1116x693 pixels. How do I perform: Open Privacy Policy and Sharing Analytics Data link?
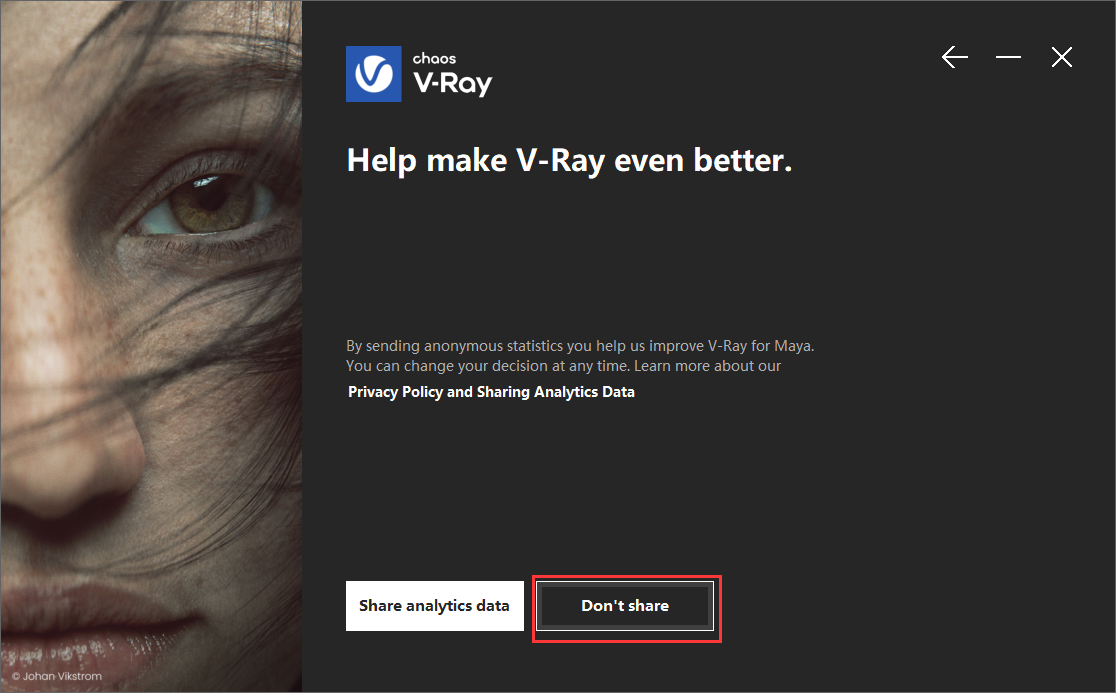pyautogui.click(x=491, y=392)
